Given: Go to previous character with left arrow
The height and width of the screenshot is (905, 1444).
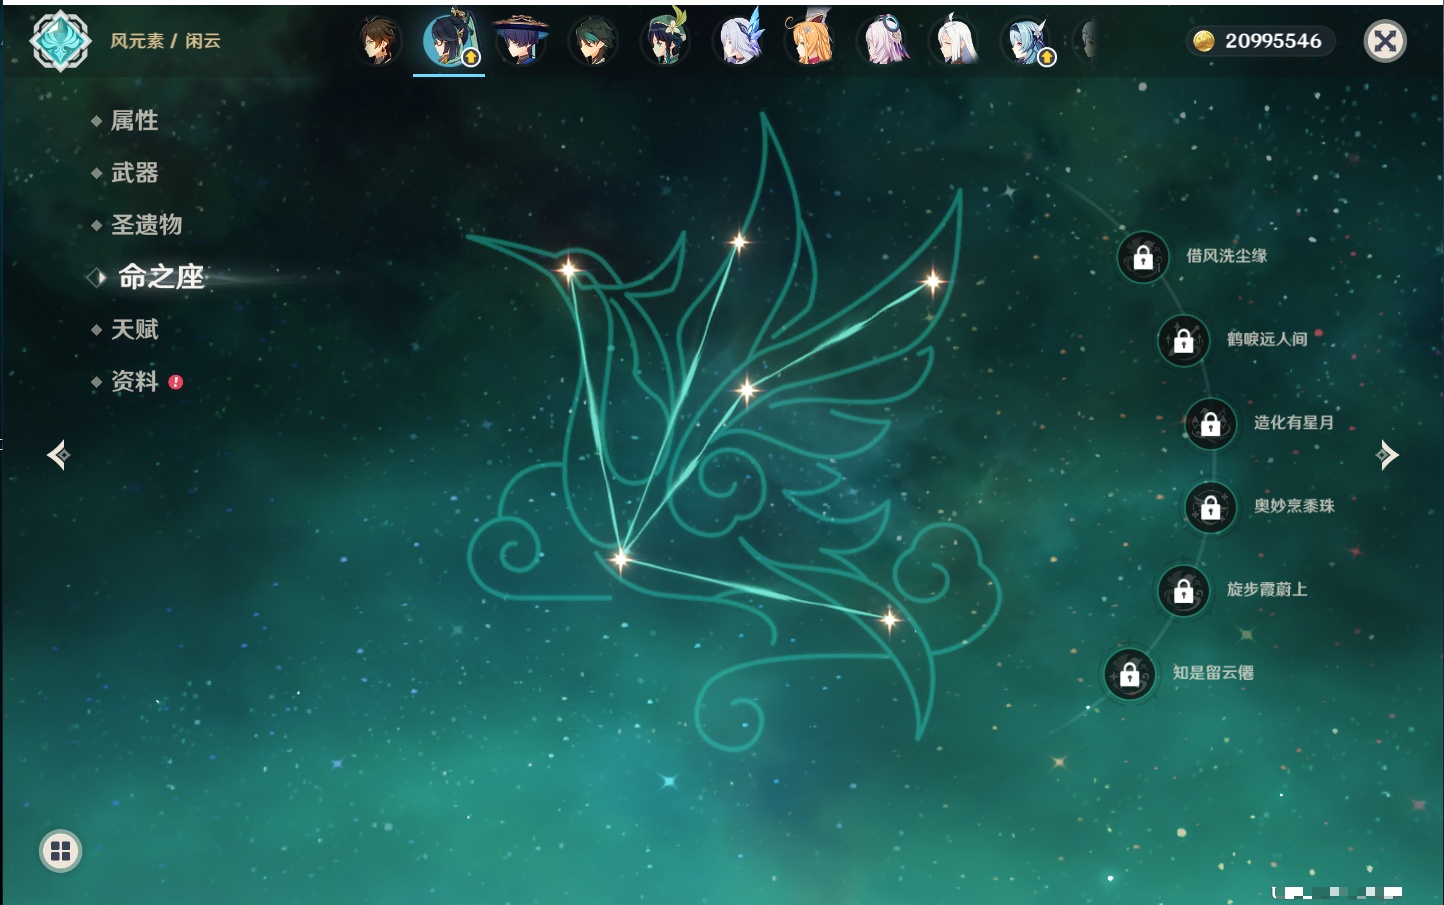Looking at the screenshot, I should coord(58,455).
